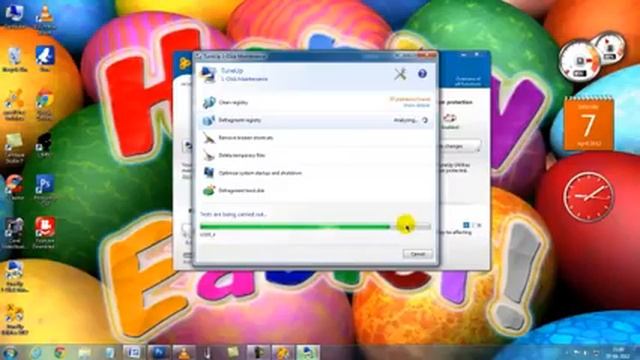The height and width of the screenshot is (360, 640).
Task: Click the Show details link under problems found
Action: [x=417, y=105]
